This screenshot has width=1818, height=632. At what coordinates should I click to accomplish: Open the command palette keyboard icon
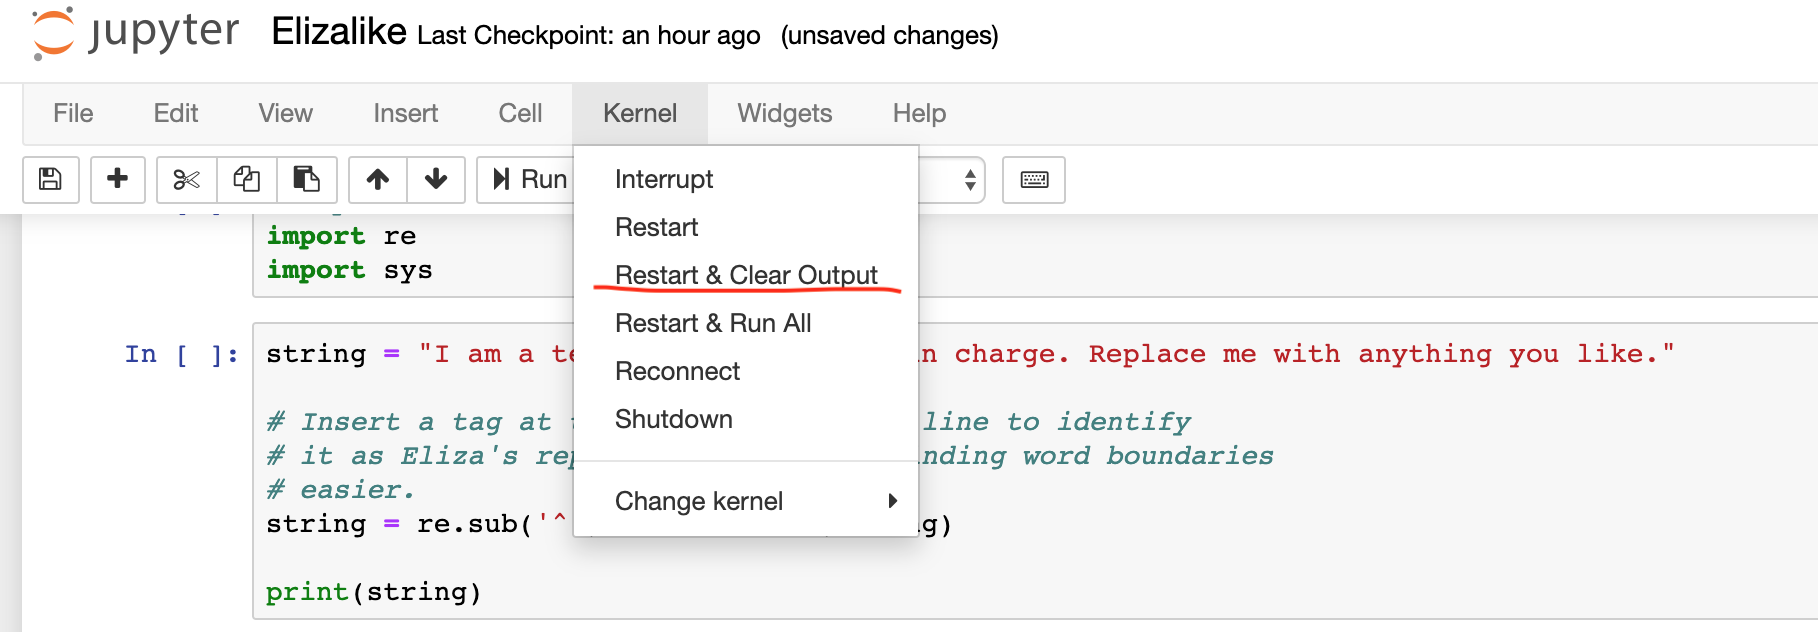pos(1033,180)
